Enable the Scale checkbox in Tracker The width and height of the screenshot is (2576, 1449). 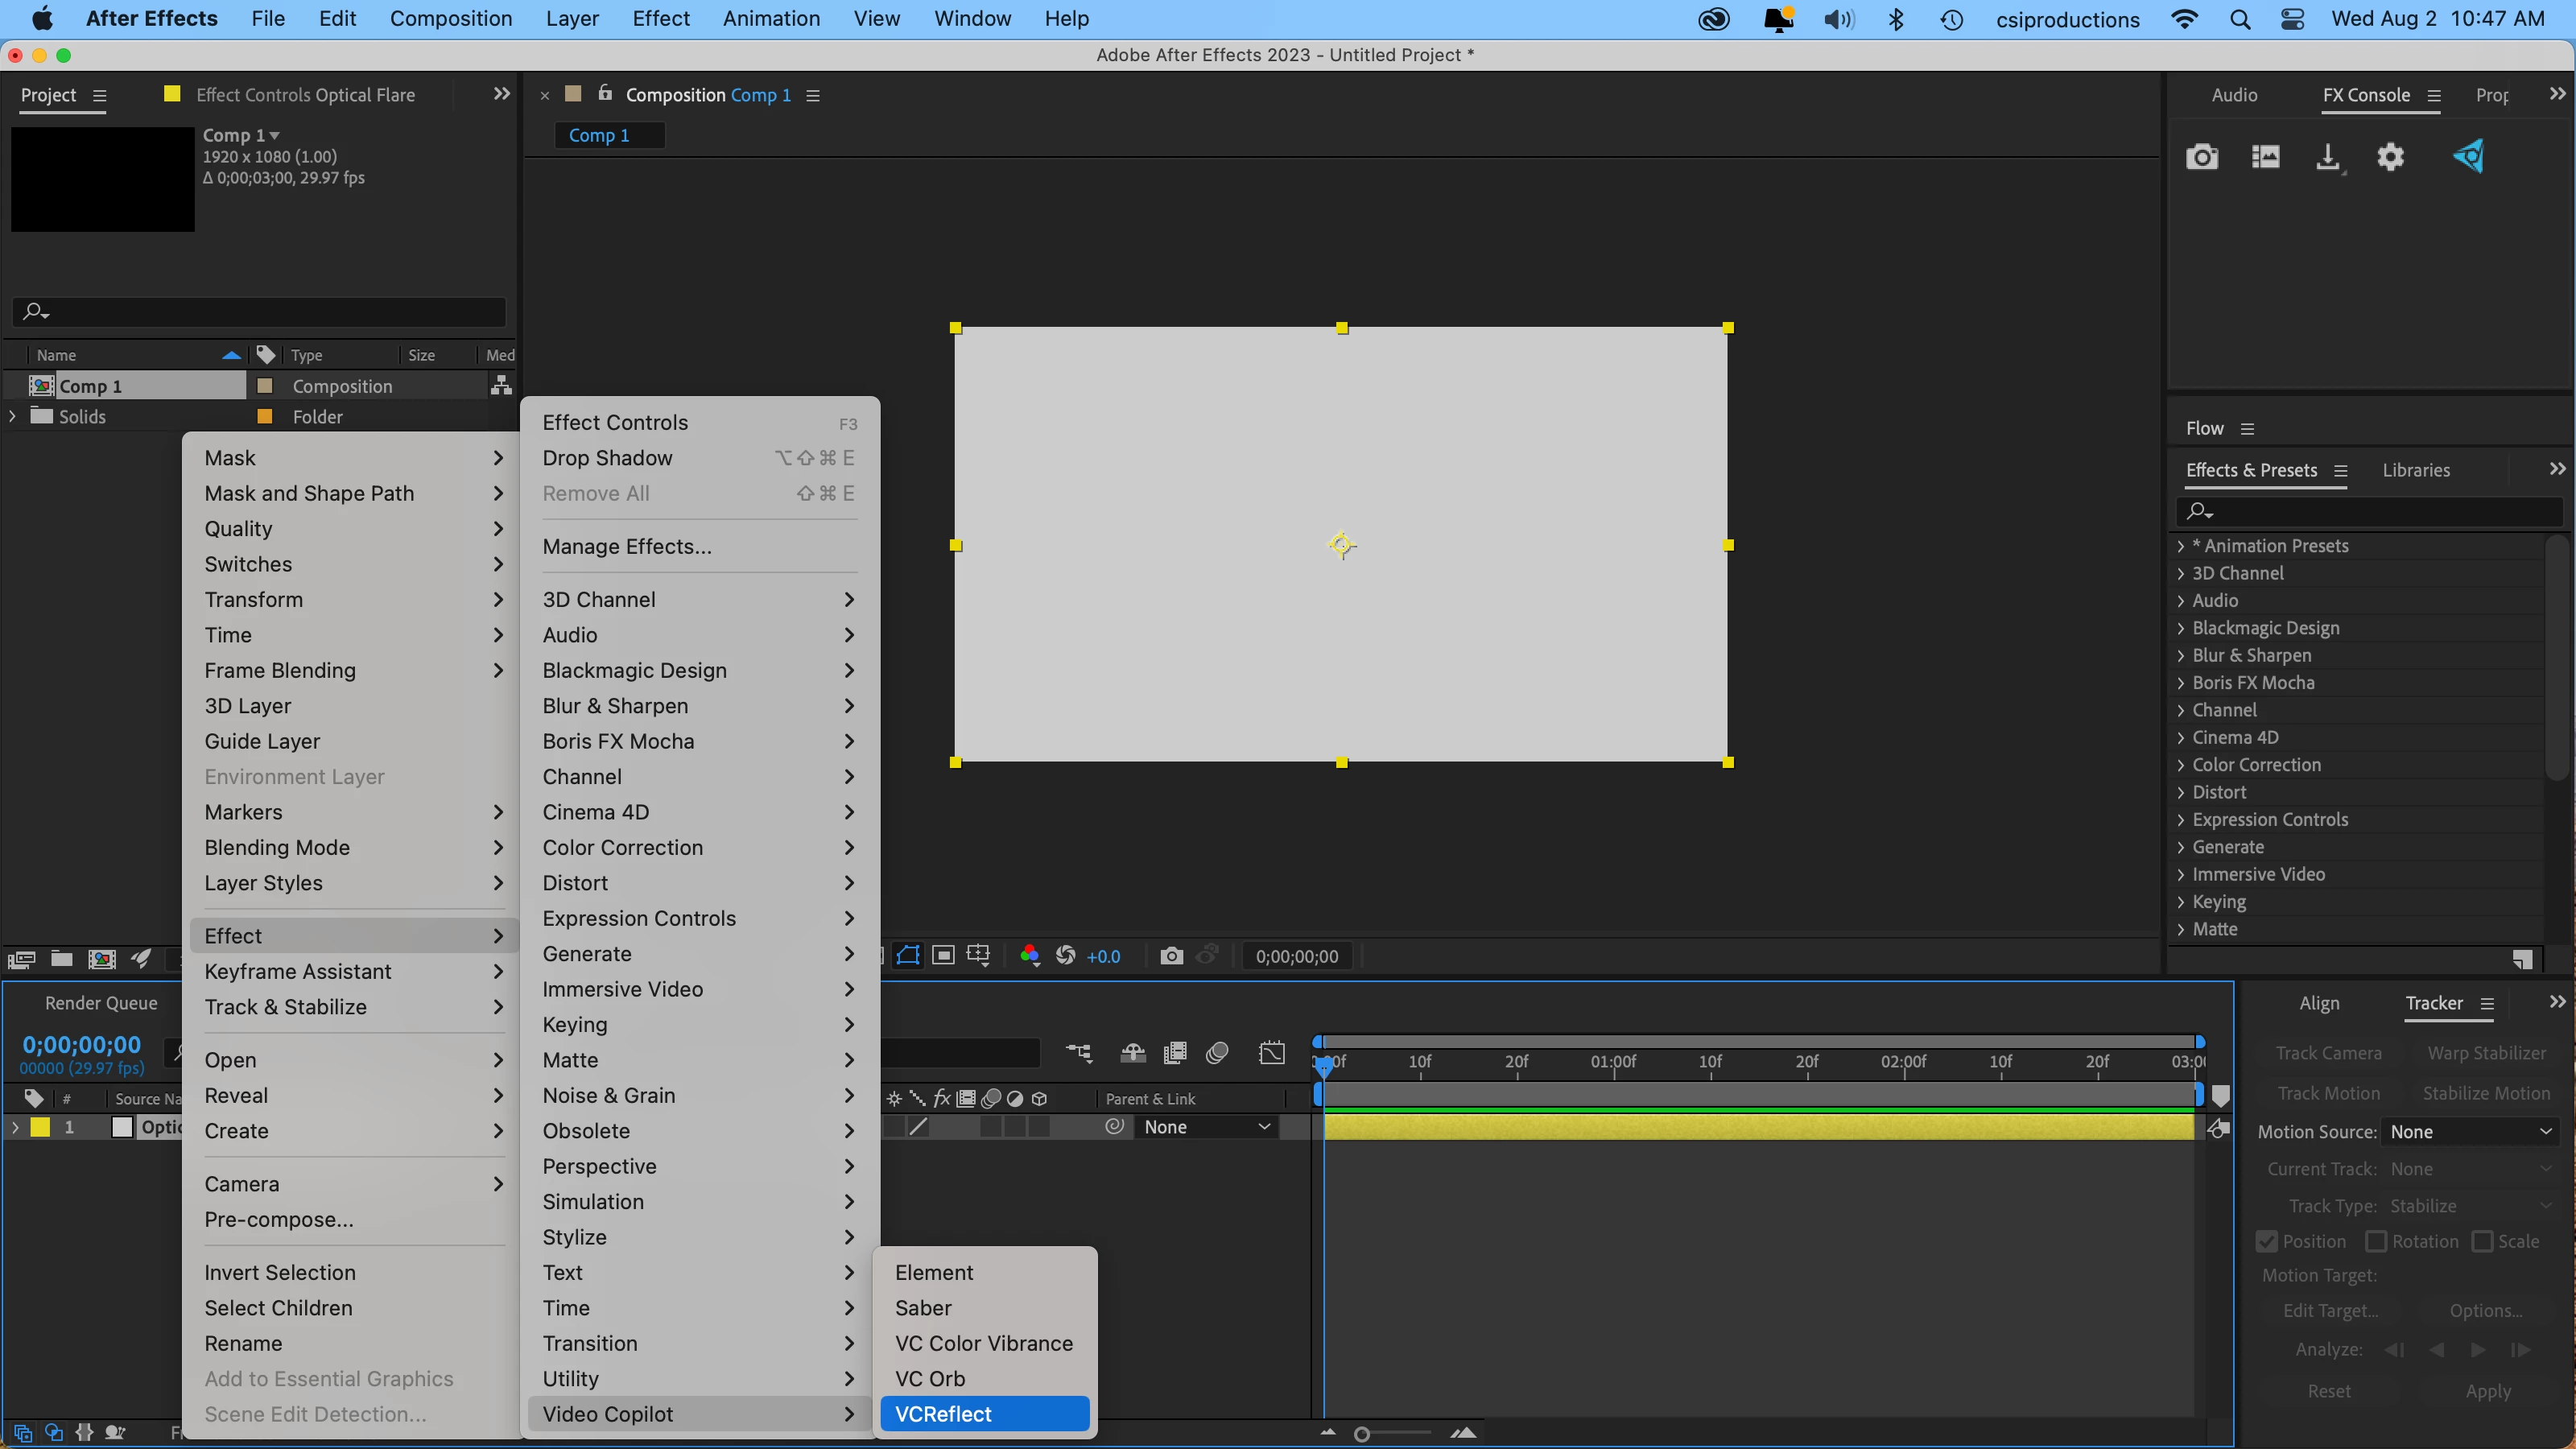(2482, 1241)
